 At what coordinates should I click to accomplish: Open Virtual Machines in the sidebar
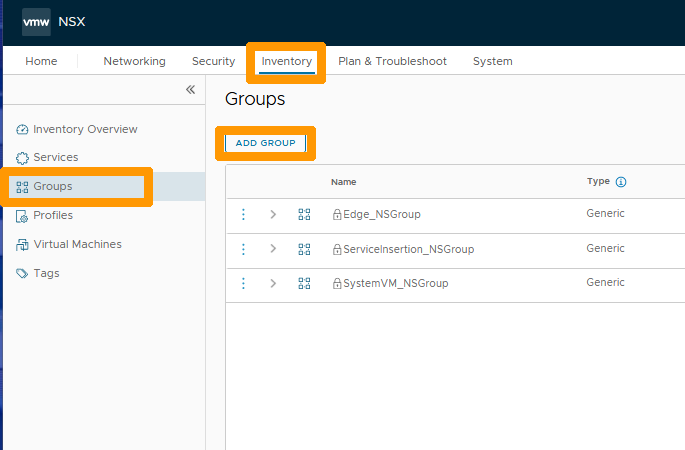[x=78, y=244]
